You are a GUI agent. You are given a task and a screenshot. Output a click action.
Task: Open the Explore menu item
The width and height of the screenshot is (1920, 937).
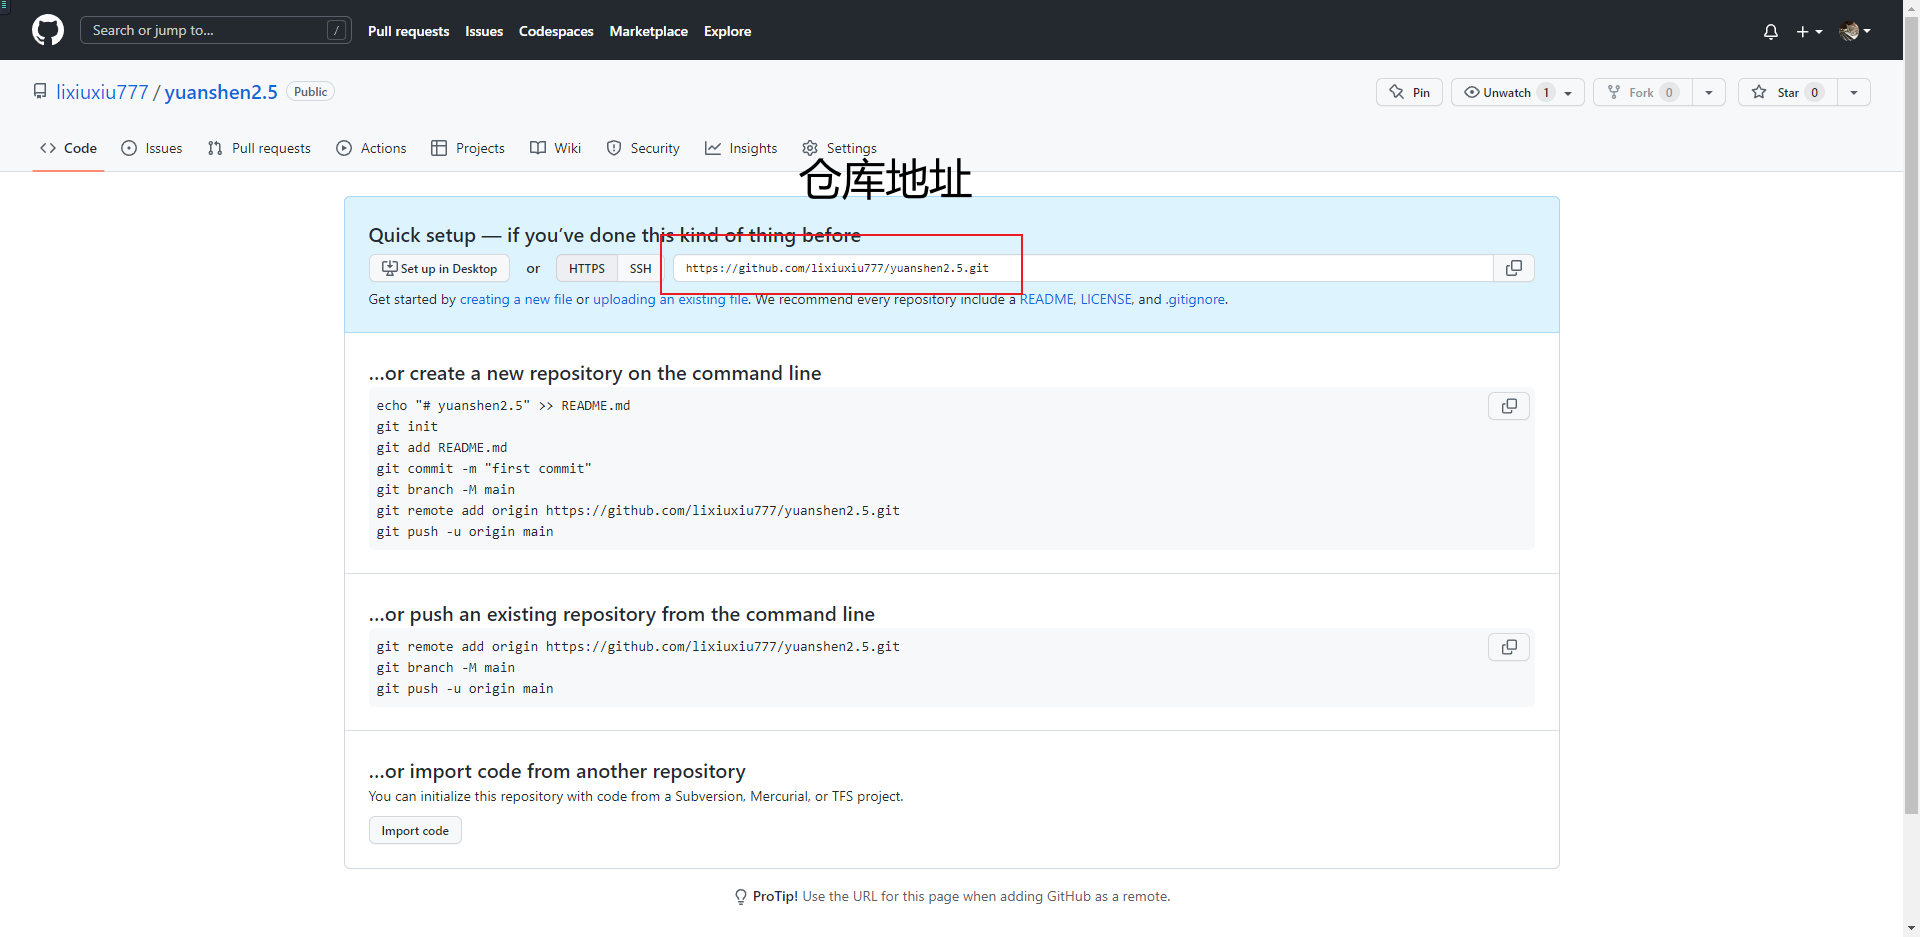pyautogui.click(x=727, y=31)
